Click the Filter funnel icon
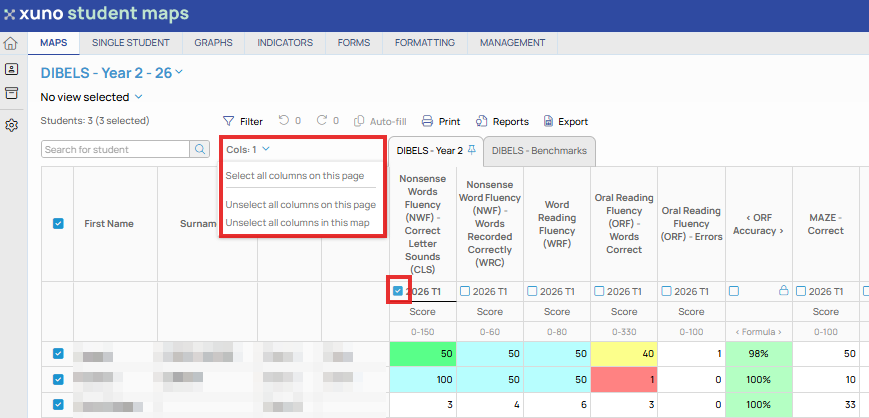The width and height of the screenshot is (869, 418). click(x=228, y=121)
